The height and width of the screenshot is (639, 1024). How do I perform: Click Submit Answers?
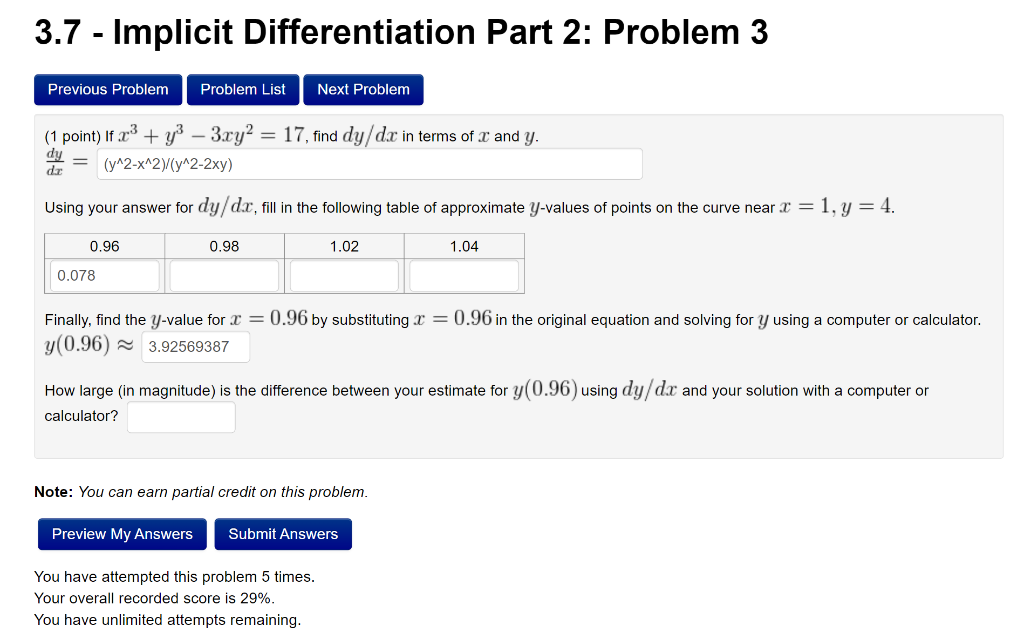click(x=283, y=533)
